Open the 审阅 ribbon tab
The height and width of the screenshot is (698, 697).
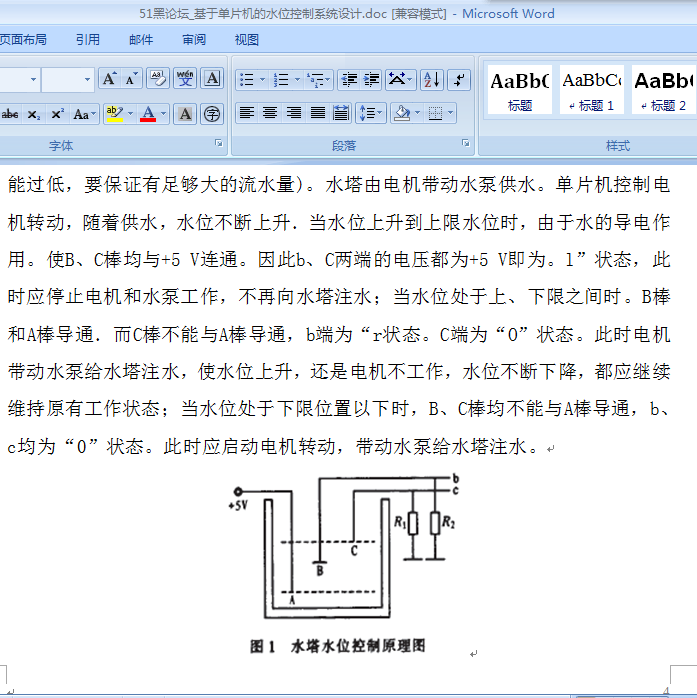pos(194,40)
